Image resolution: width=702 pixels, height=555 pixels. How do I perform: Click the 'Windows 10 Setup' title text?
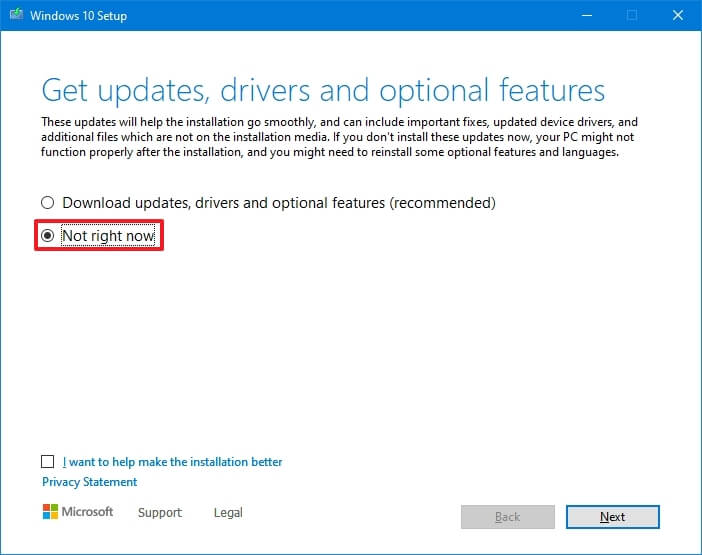coord(78,16)
